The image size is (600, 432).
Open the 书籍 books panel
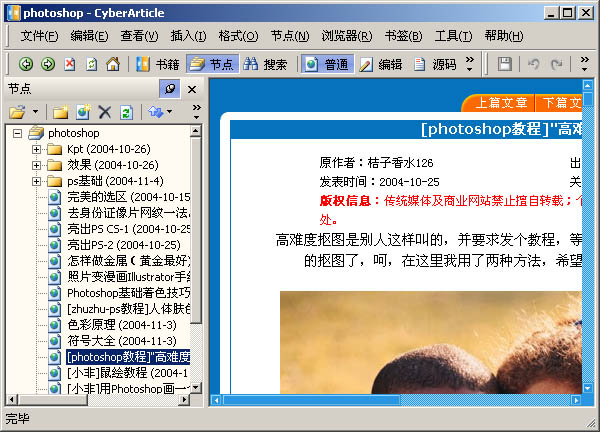158,64
